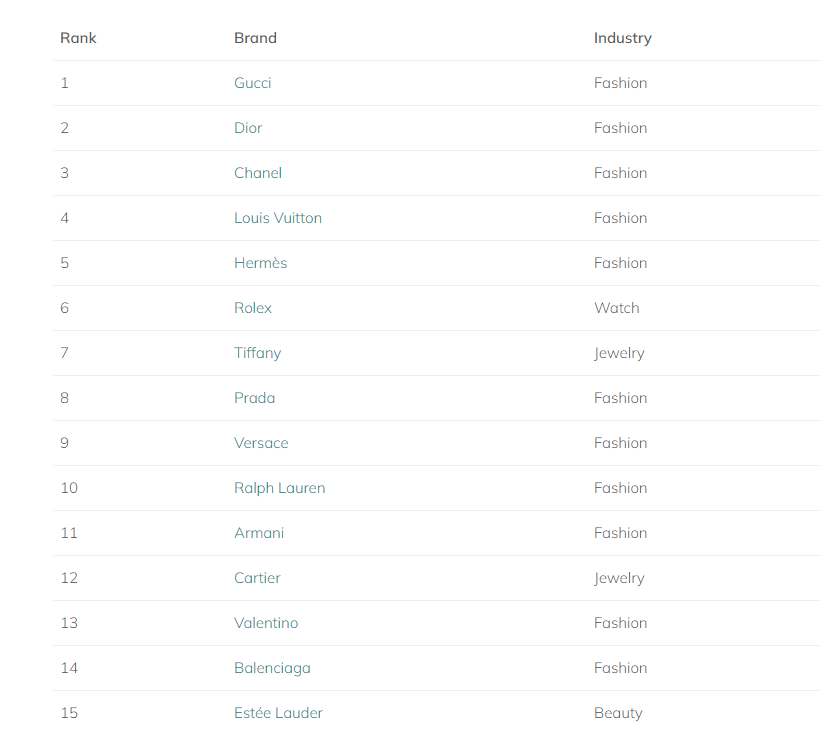
Task: Open the Hermès brand page
Action: pyautogui.click(x=260, y=263)
